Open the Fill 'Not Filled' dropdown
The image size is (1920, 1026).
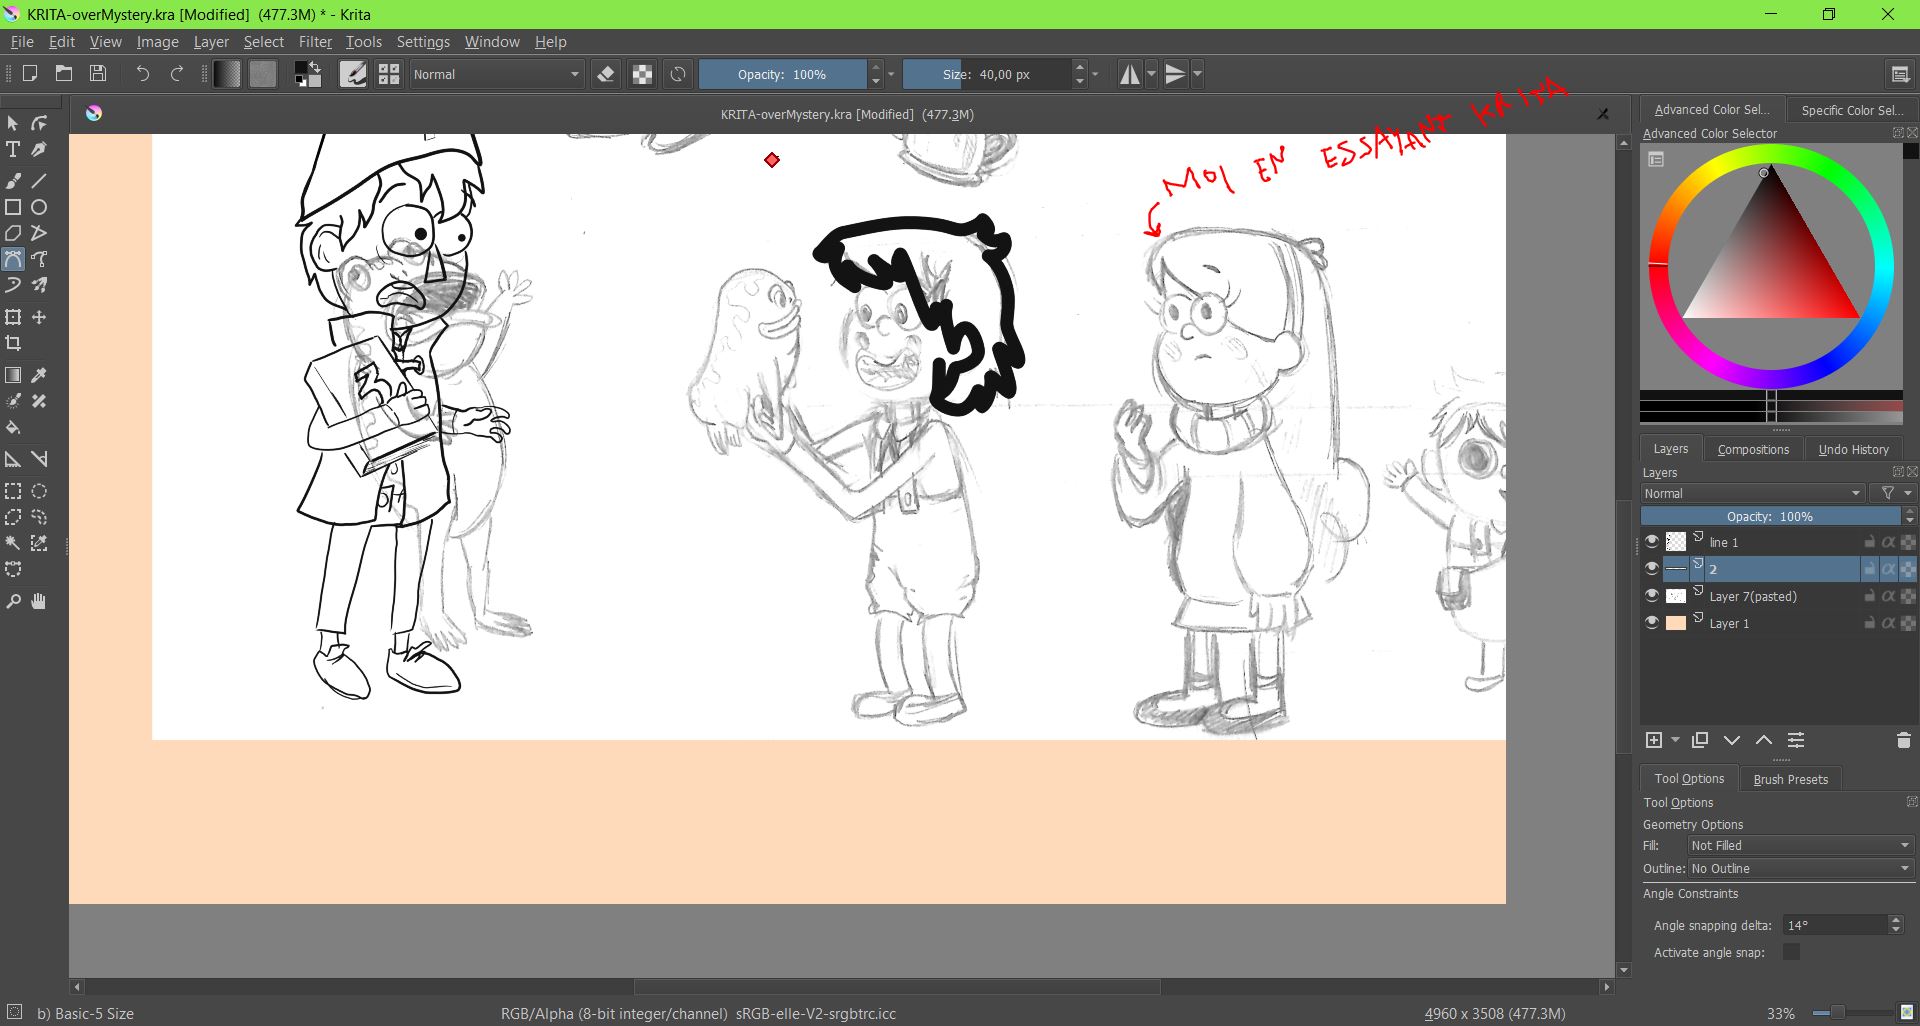point(1799,845)
